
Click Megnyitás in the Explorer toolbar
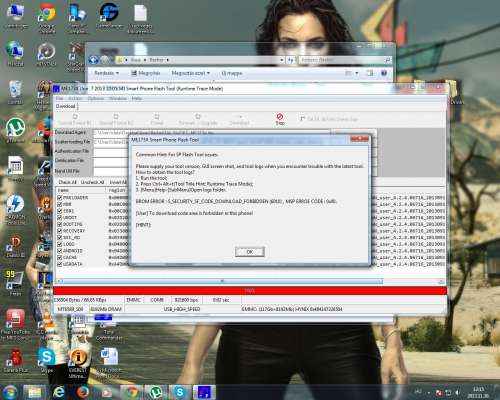[146, 73]
